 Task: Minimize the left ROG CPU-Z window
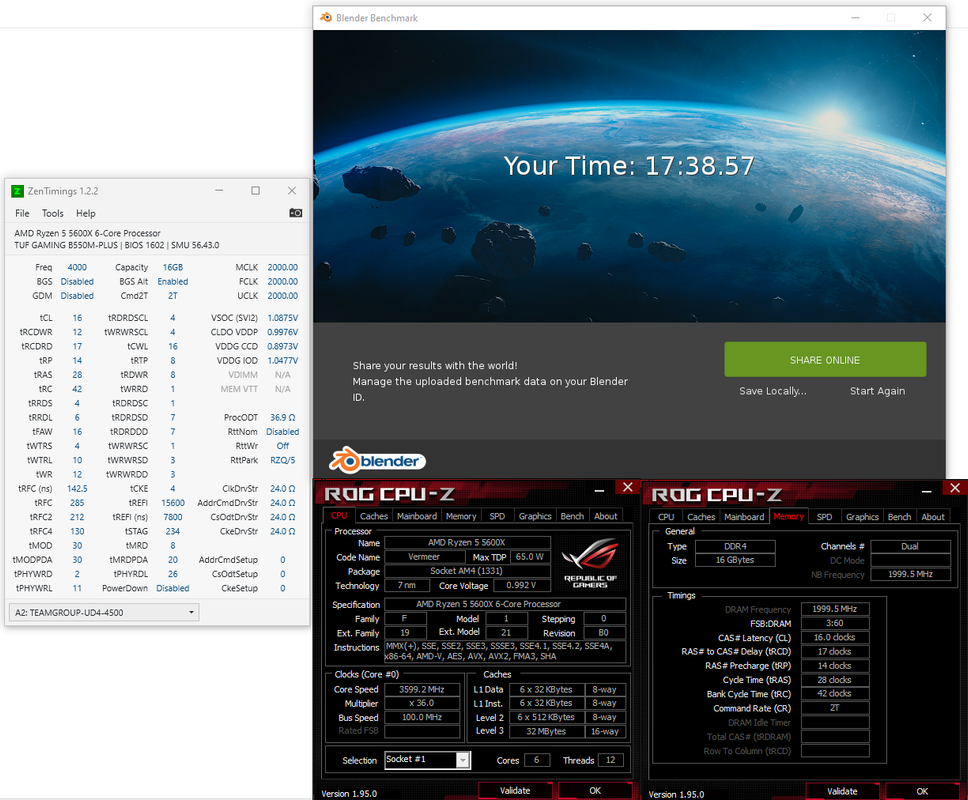click(599, 490)
